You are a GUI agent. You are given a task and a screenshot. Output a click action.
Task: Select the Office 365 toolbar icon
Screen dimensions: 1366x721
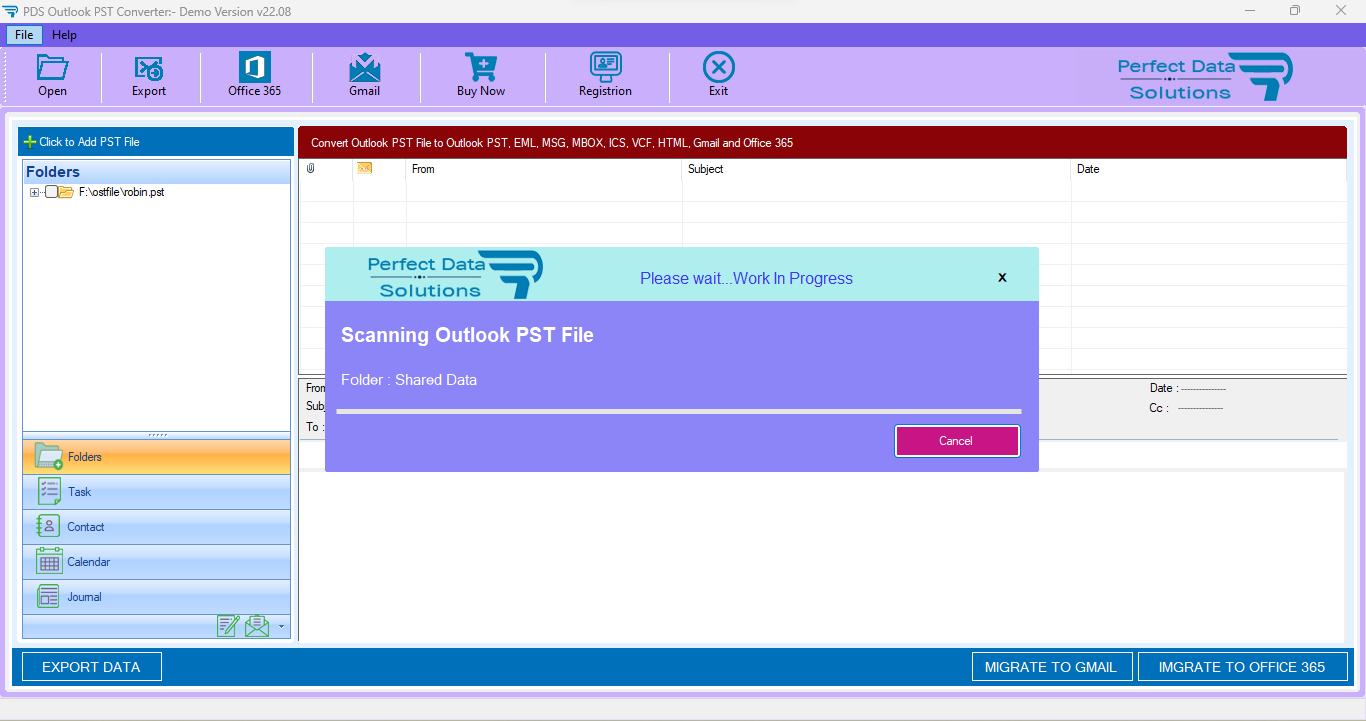(254, 67)
